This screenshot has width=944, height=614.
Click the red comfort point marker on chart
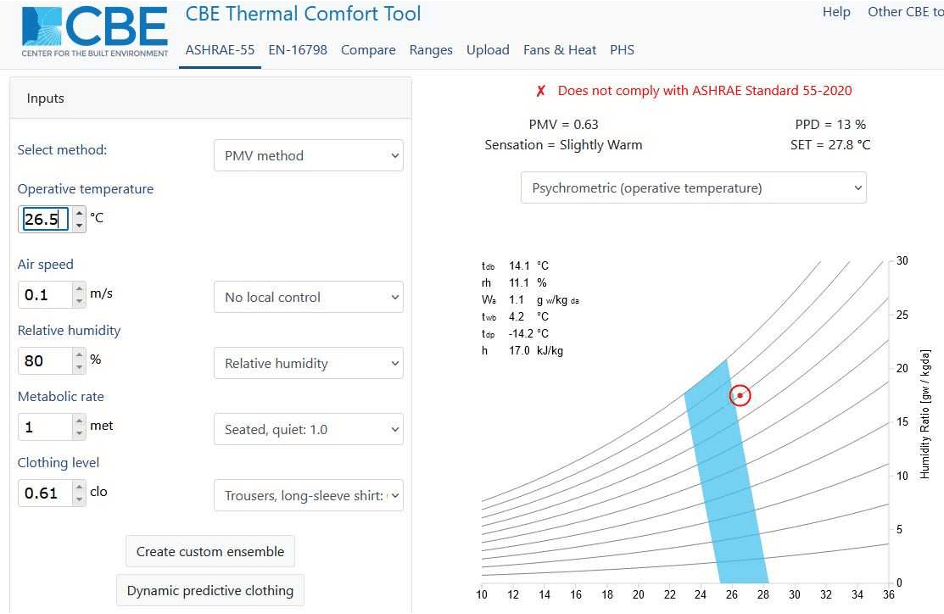point(739,395)
